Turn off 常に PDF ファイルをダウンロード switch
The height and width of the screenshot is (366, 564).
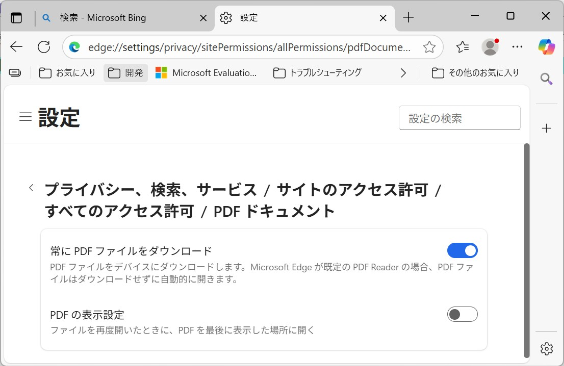pos(462,251)
